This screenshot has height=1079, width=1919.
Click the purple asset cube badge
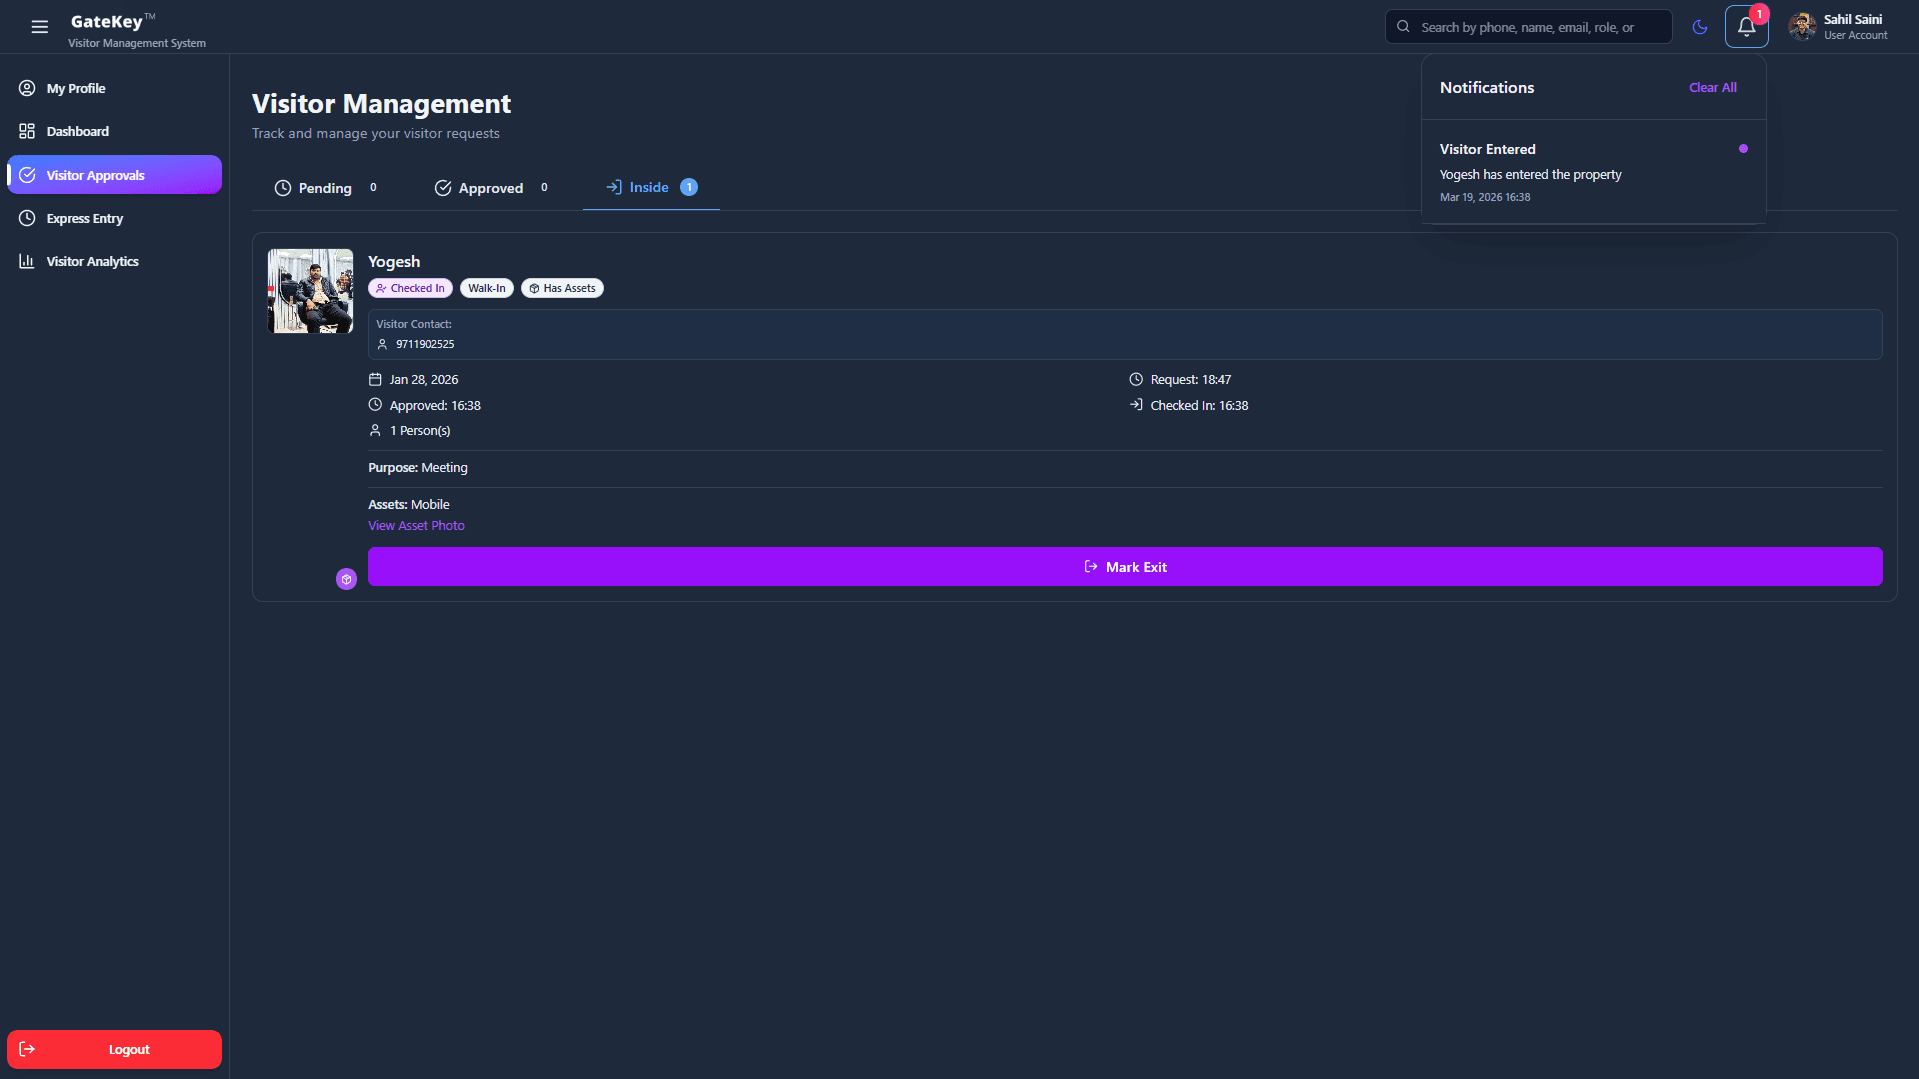pos(346,579)
